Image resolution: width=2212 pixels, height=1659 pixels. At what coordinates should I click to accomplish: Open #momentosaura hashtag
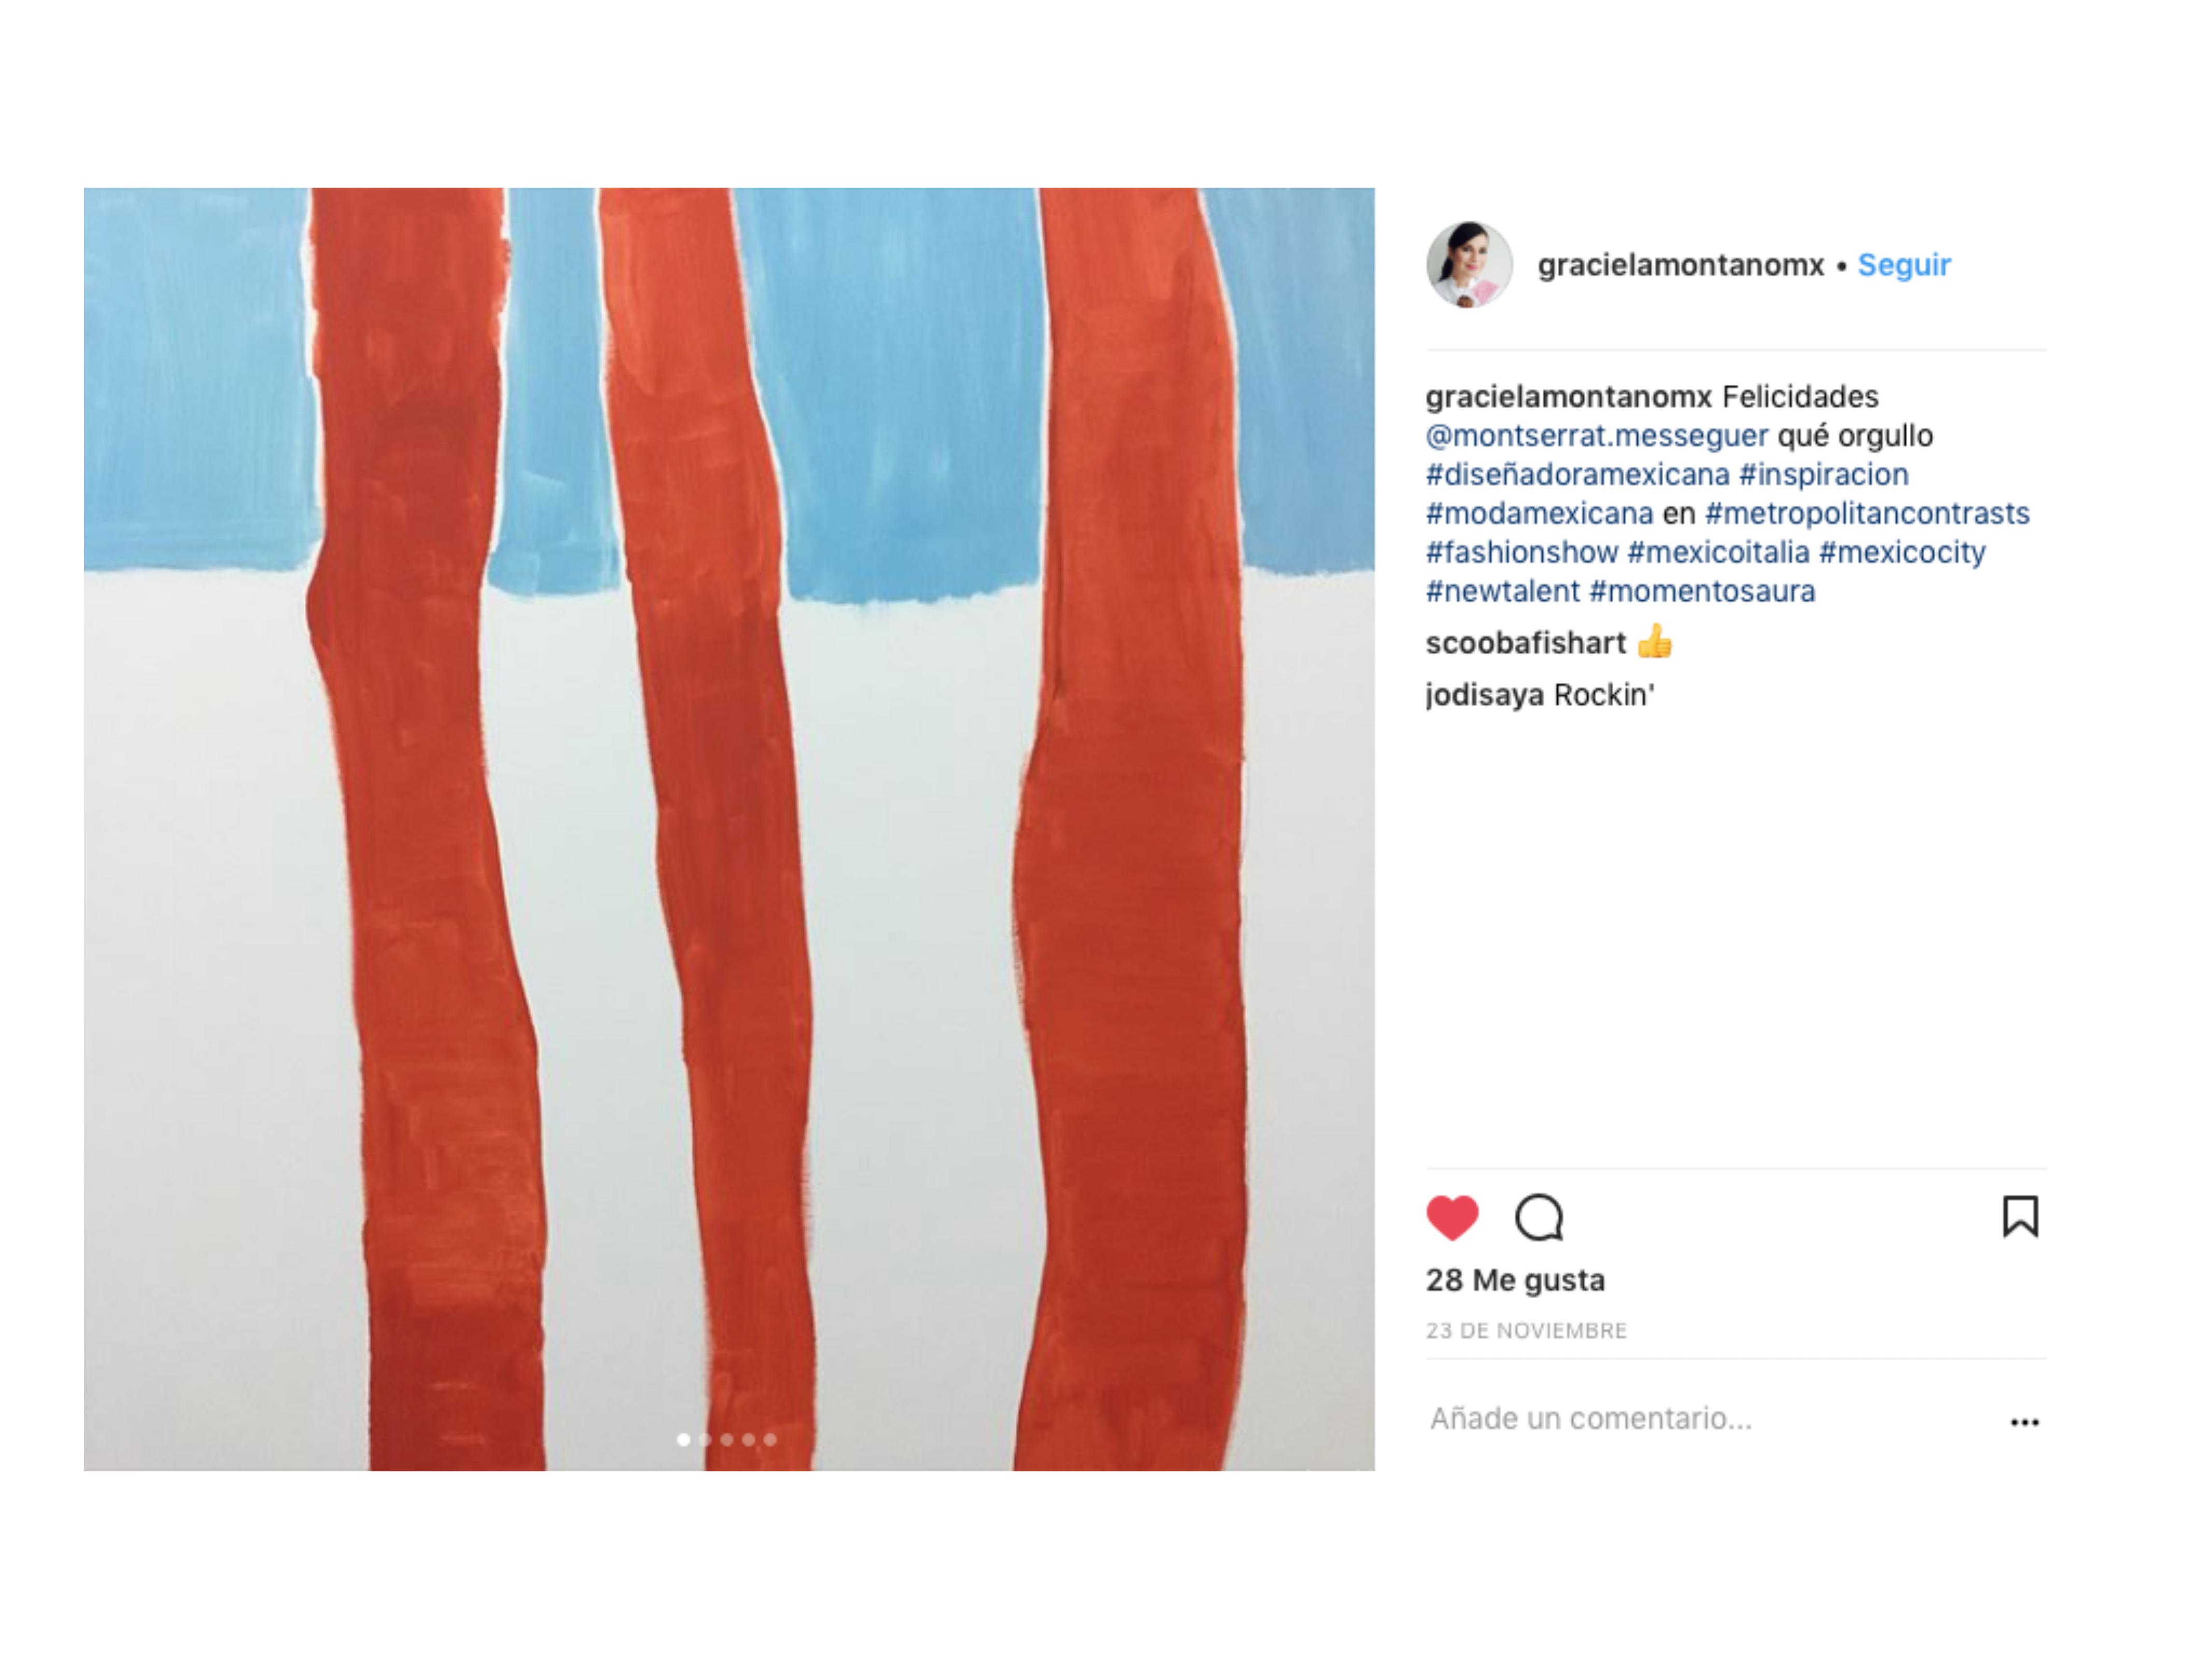[1702, 591]
